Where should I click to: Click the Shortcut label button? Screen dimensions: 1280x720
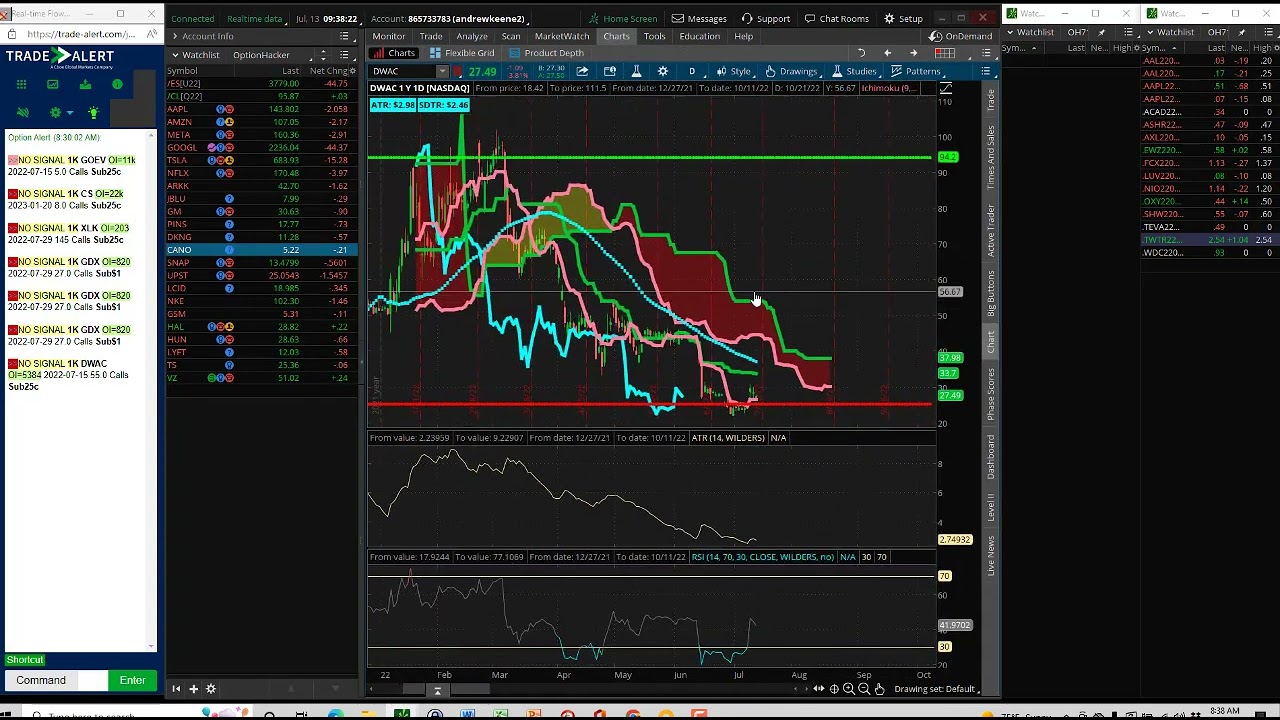pos(25,660)
